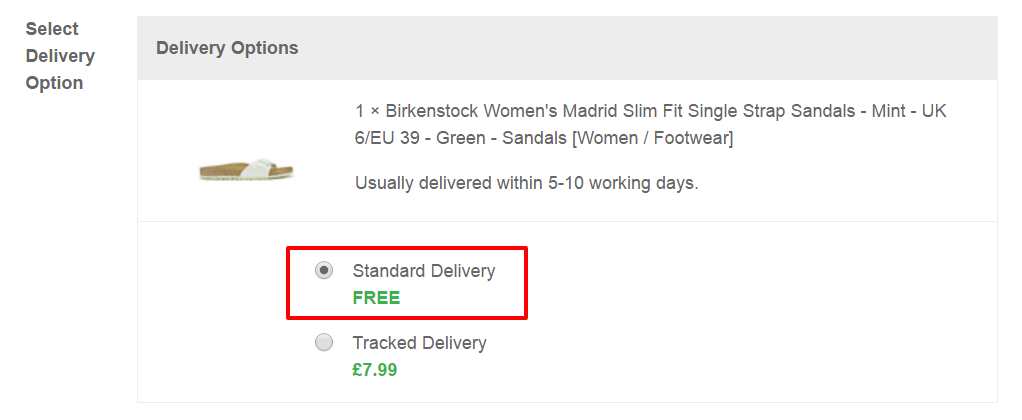Click 'Mint - UK' in the product title
1022x420 pixels.
click(x=909, y=112)
